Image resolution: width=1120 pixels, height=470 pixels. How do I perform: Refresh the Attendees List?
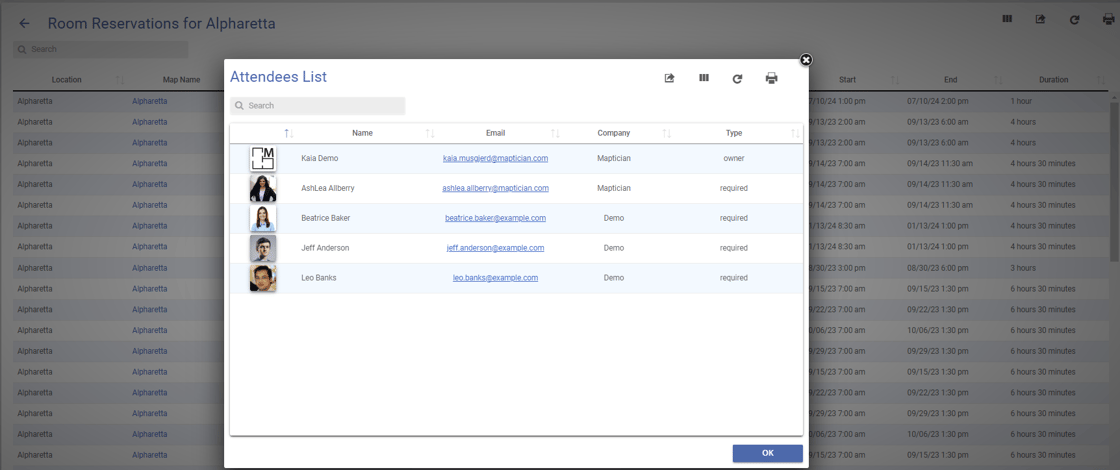click(737, 78)
